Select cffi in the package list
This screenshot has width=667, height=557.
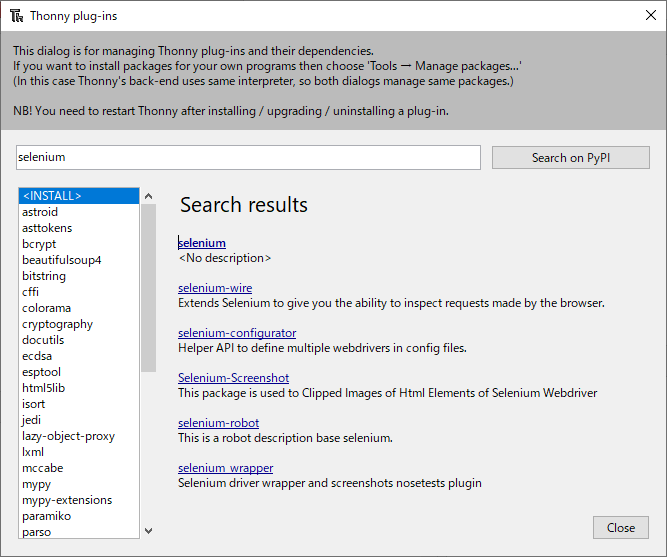tap(79, 292)
